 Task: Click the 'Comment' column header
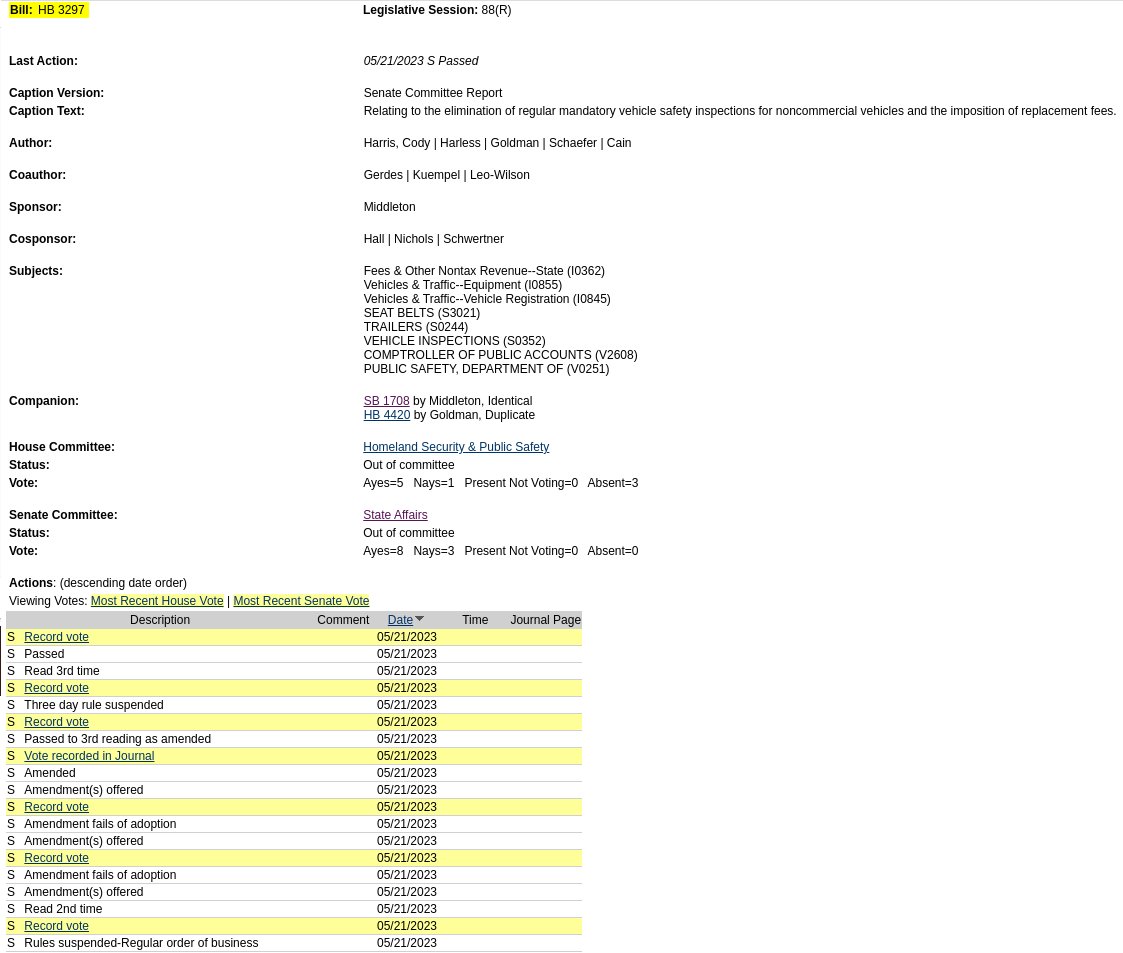(343, 620)
